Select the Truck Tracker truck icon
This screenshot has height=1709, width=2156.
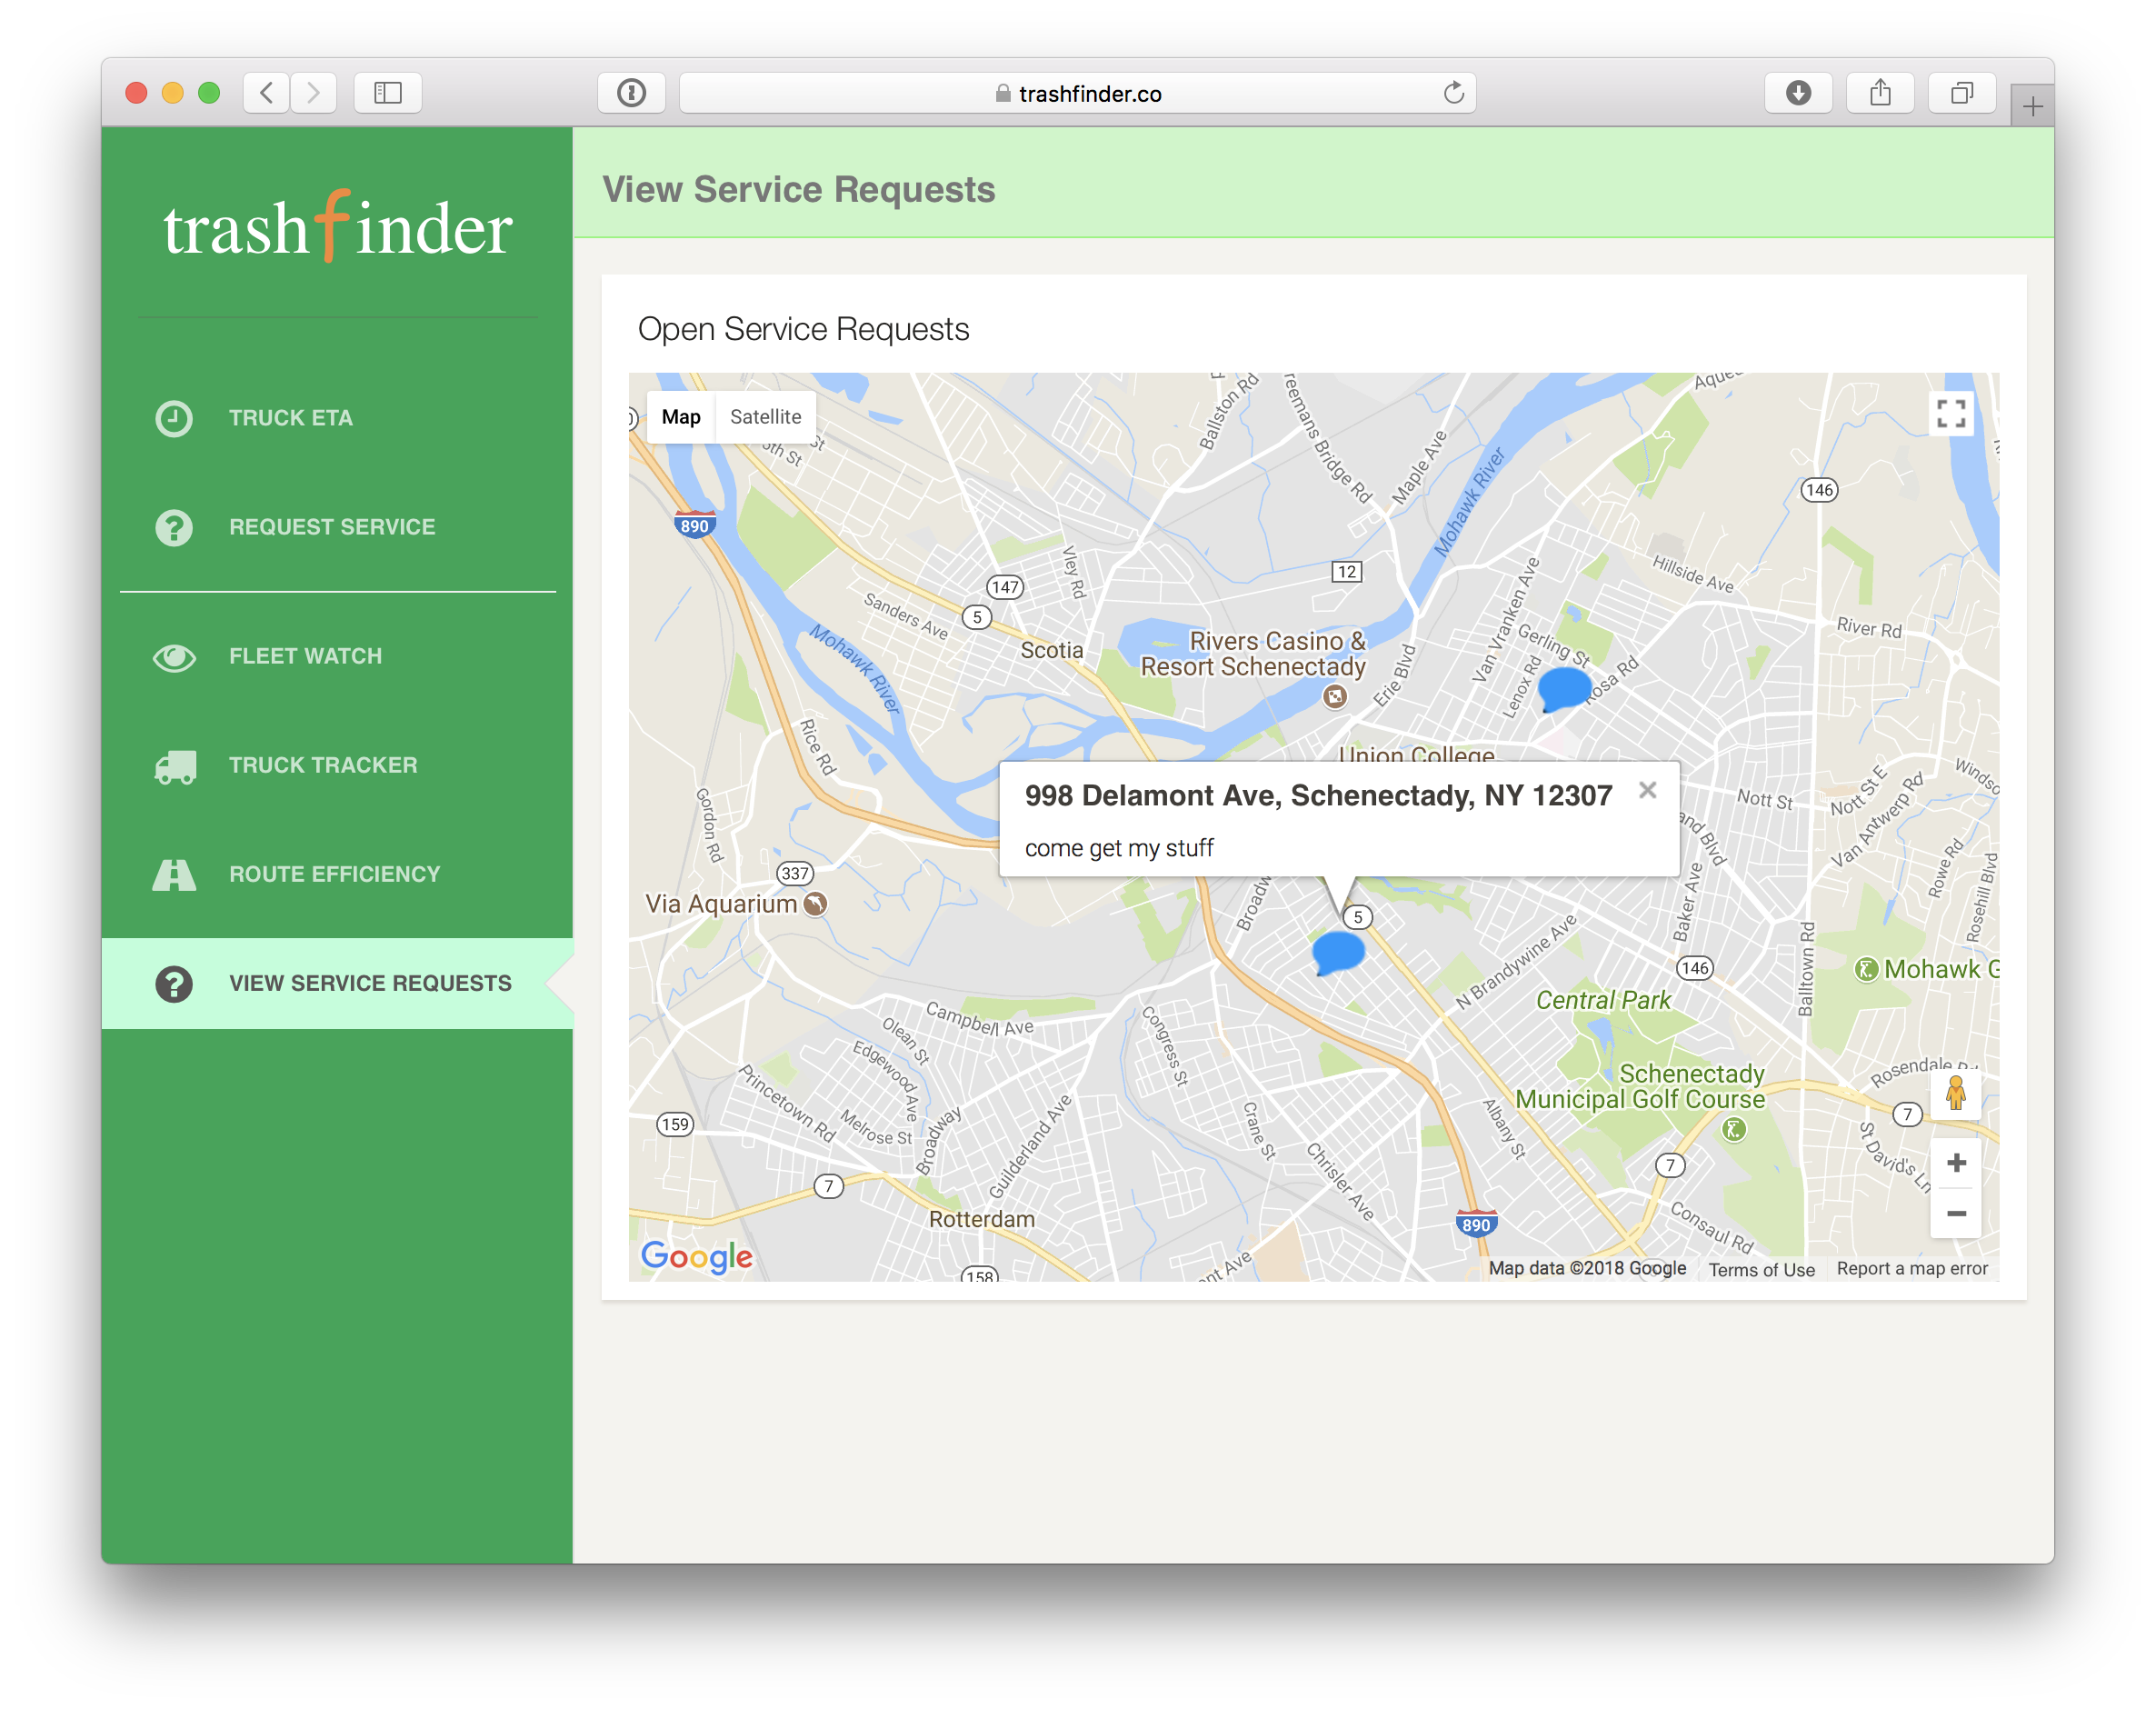click(x=175, y=766)
